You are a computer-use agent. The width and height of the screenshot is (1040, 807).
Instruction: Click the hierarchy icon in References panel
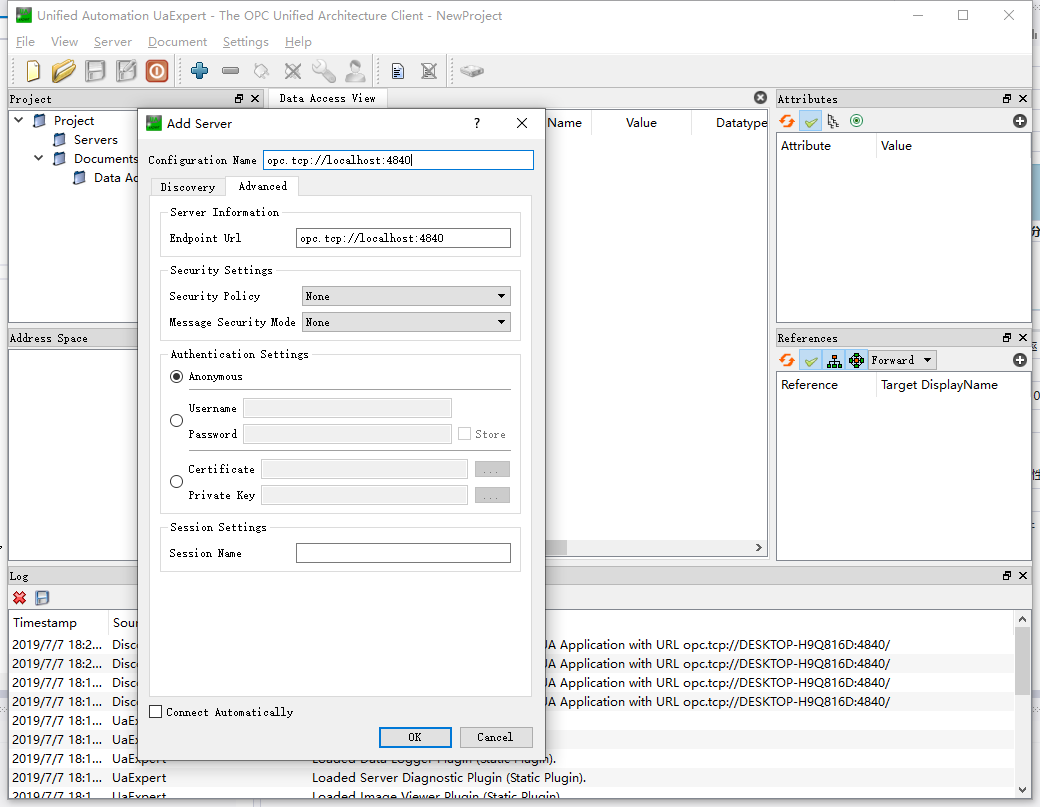pos(834,360)
